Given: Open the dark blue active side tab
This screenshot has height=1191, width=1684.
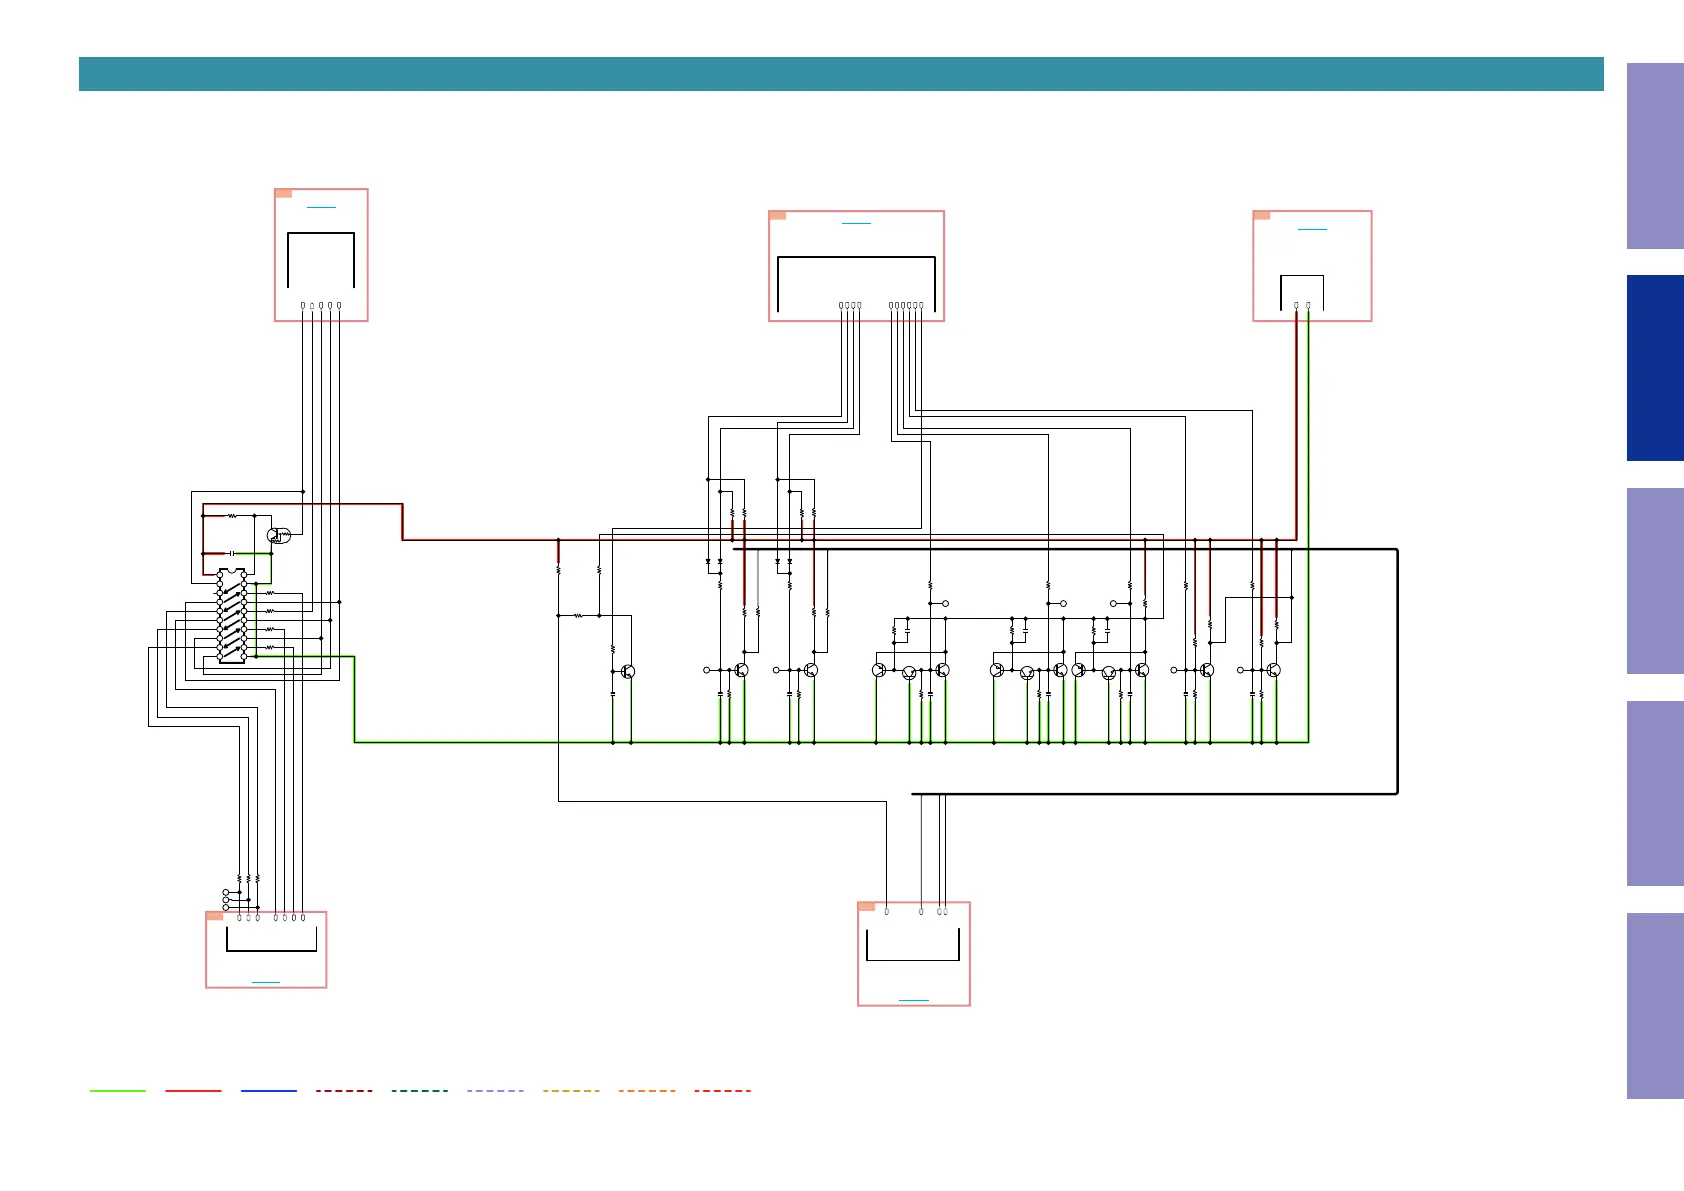Looking at the screenshot, I should 1654,368.
